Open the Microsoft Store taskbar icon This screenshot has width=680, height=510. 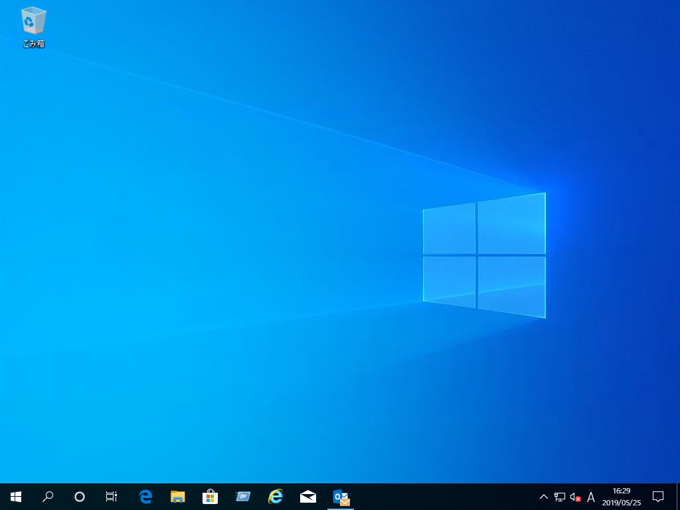(x=210, y=497)
